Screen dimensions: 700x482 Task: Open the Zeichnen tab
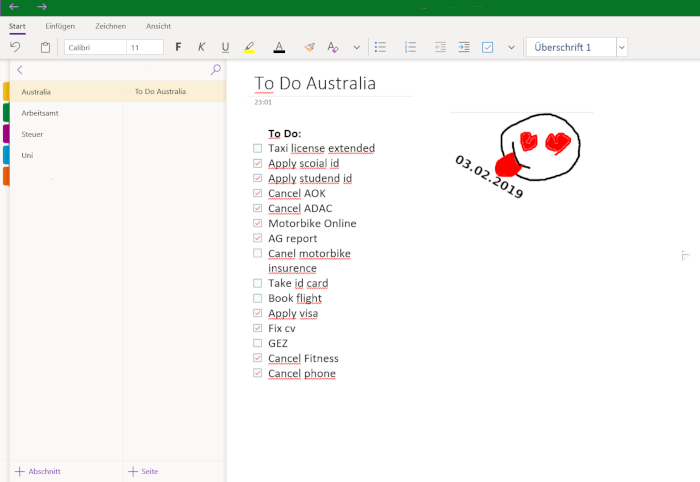110,26
